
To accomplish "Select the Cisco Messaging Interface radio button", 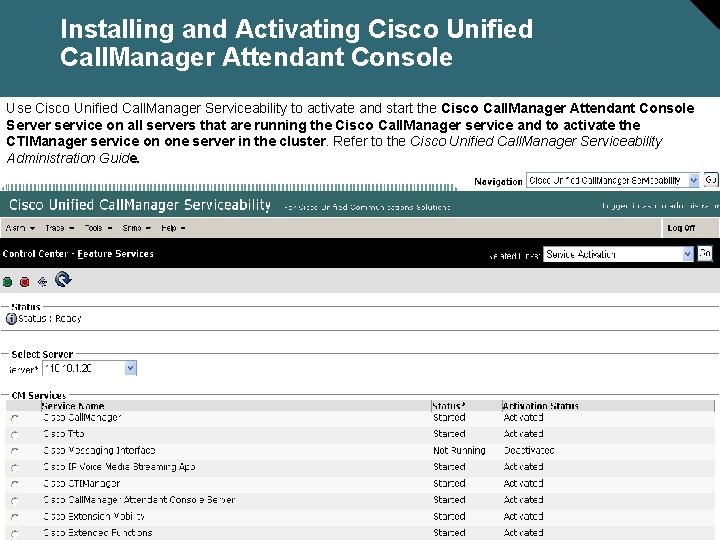I will point(15,451).
